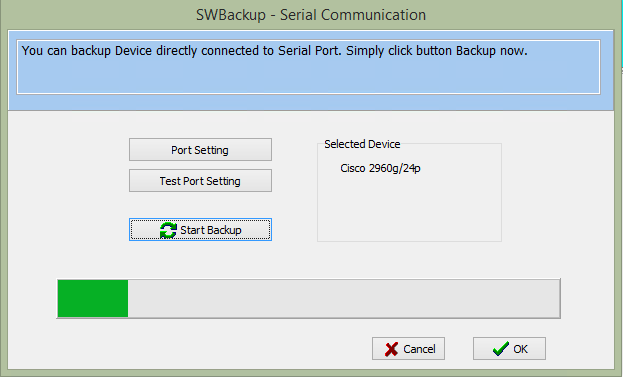The image size is (623, 377).
Task: Click the empty gray section of progress bar
Action: pyautogui.click(x=344, y=298)
